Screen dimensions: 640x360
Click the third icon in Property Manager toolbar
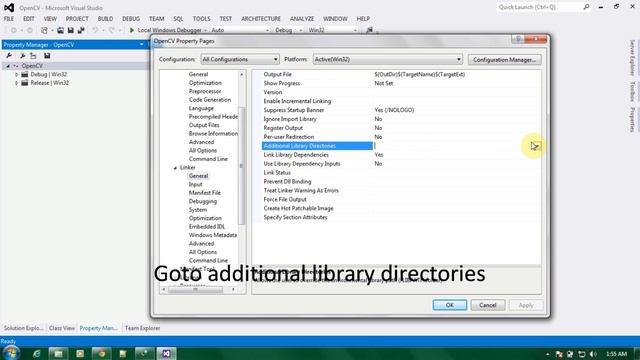[x=33, y=56]
